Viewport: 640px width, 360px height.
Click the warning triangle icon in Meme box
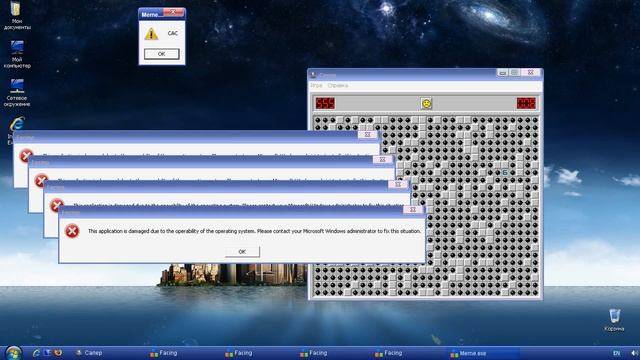pyautogui.click(x=151, y=34)
